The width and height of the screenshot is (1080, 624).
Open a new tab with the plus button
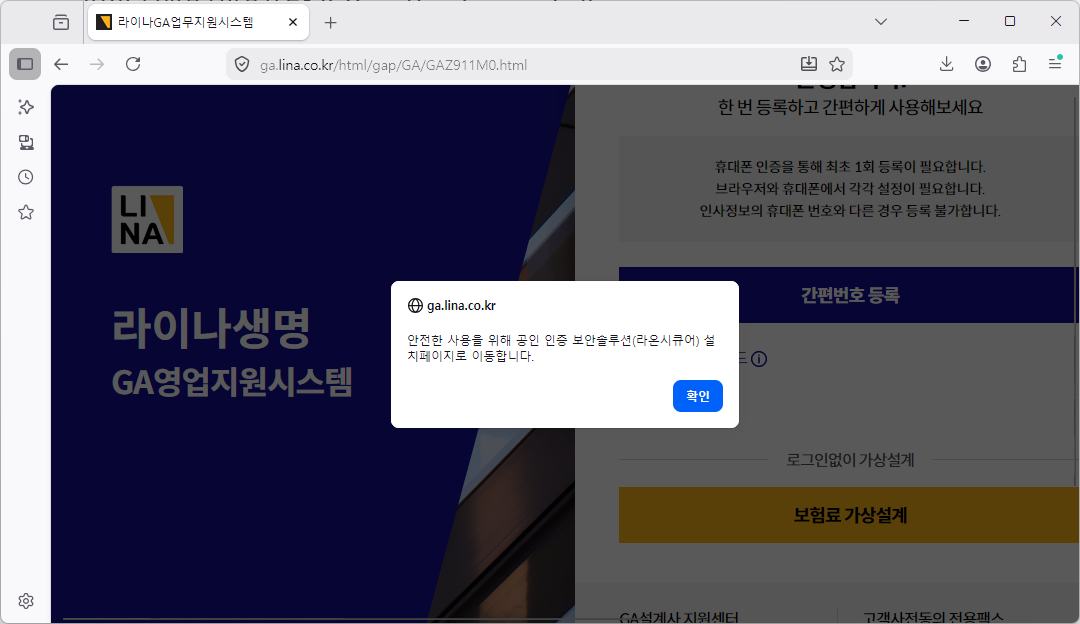click(331, 23)
